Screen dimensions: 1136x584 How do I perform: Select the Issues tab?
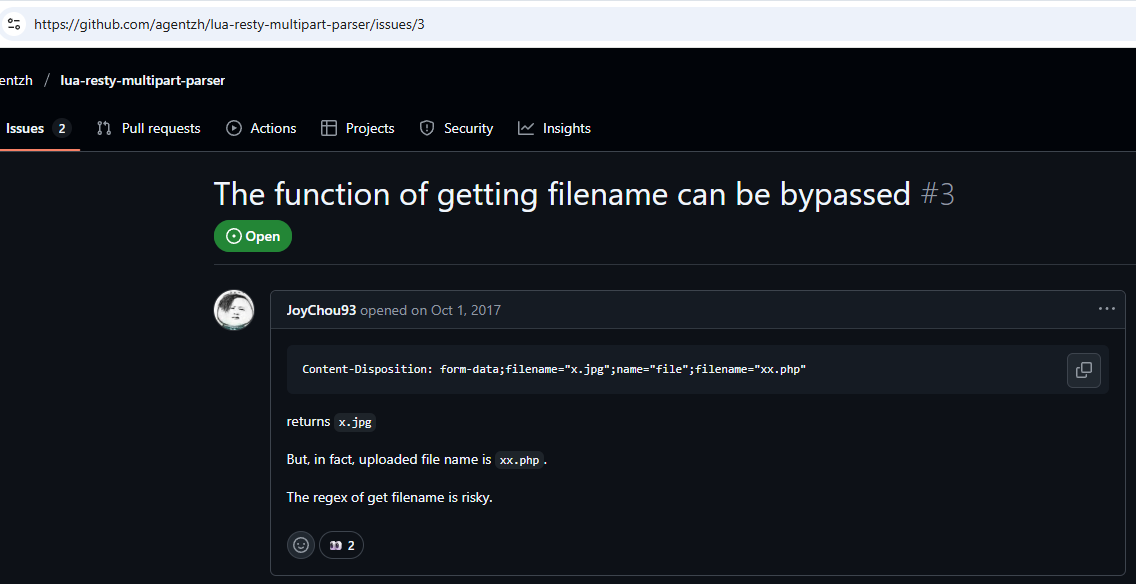(36, 128)
